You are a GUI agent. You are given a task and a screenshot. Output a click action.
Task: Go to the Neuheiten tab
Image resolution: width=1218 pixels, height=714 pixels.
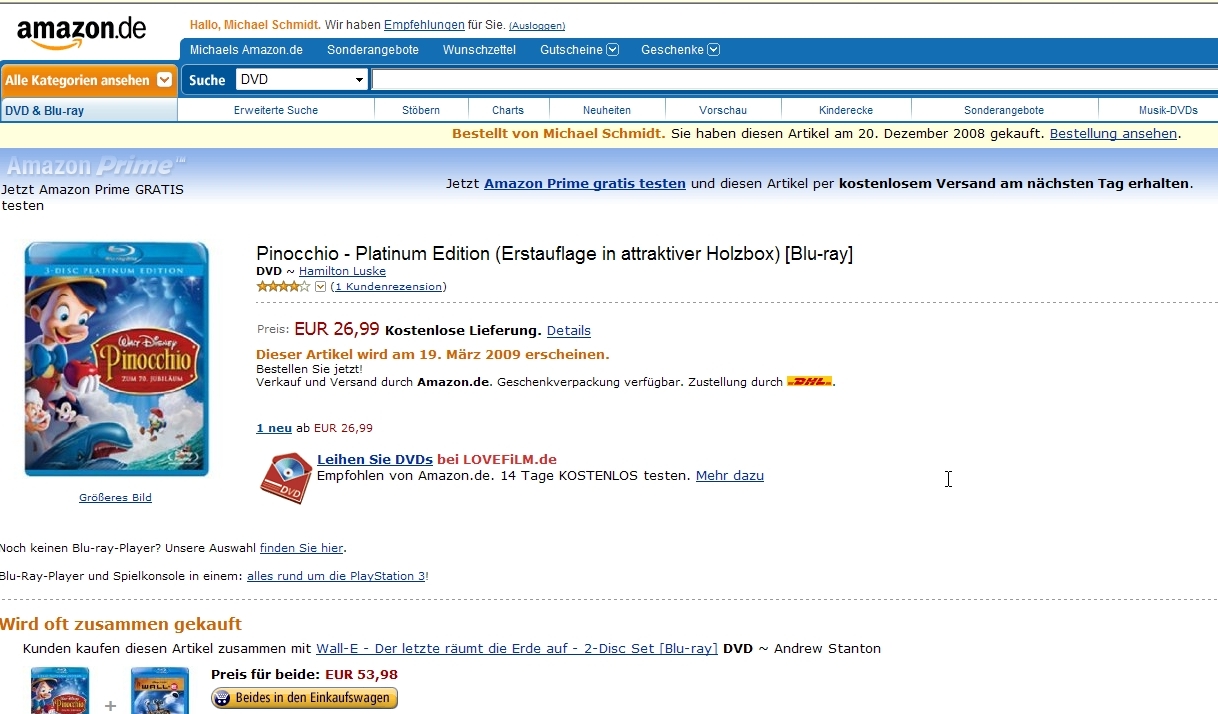pos(607,110)
